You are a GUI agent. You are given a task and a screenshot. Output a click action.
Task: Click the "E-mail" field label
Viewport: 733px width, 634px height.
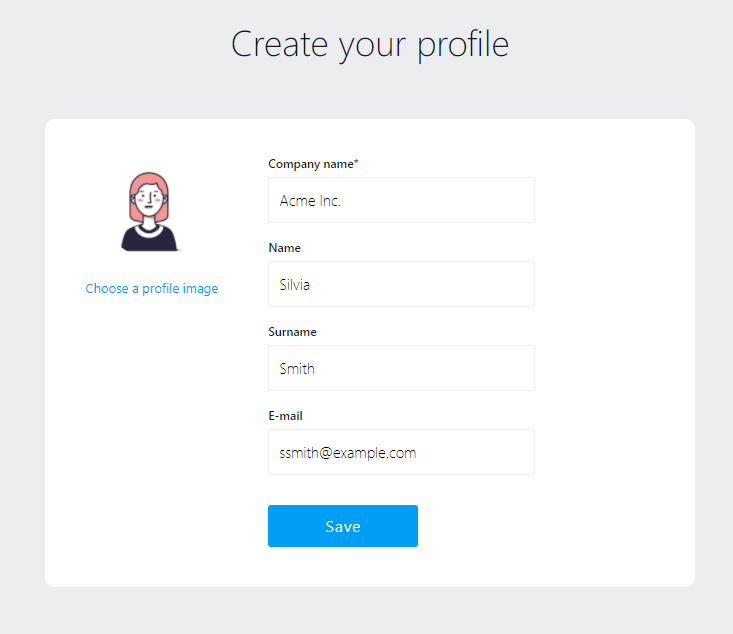[286, 416]
